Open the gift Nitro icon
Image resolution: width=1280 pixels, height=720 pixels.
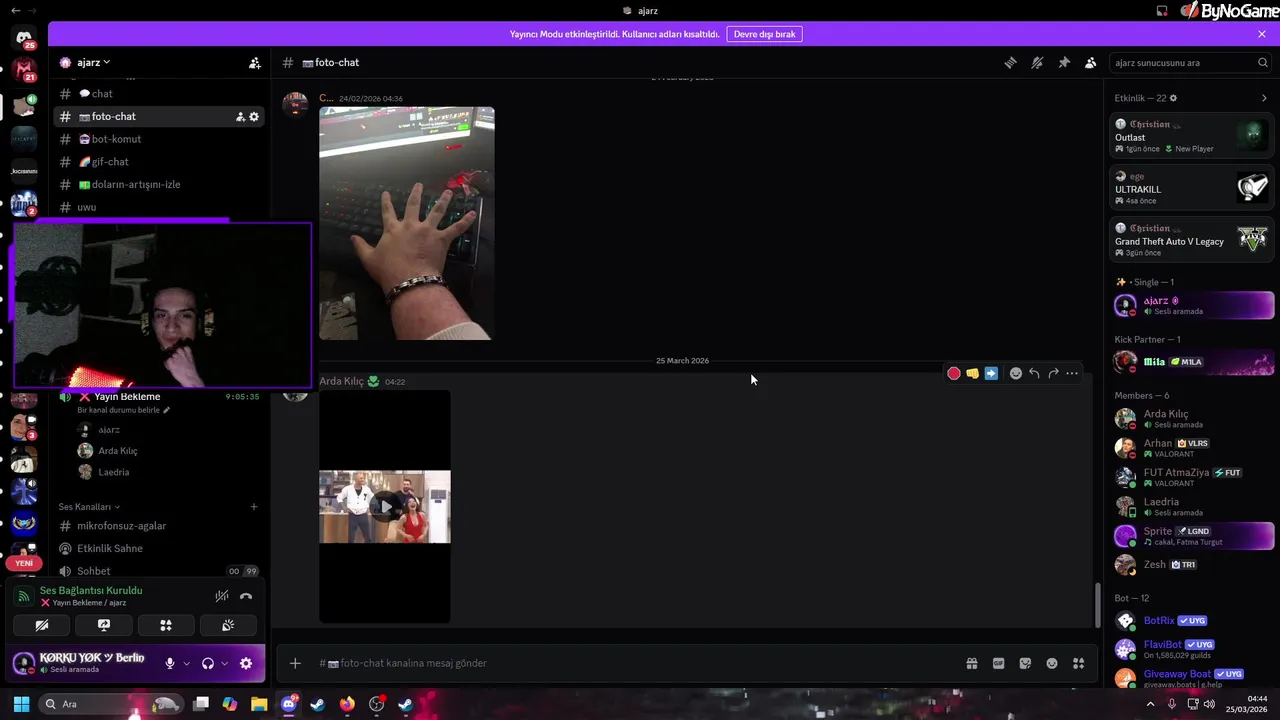[x=971, y=663]
